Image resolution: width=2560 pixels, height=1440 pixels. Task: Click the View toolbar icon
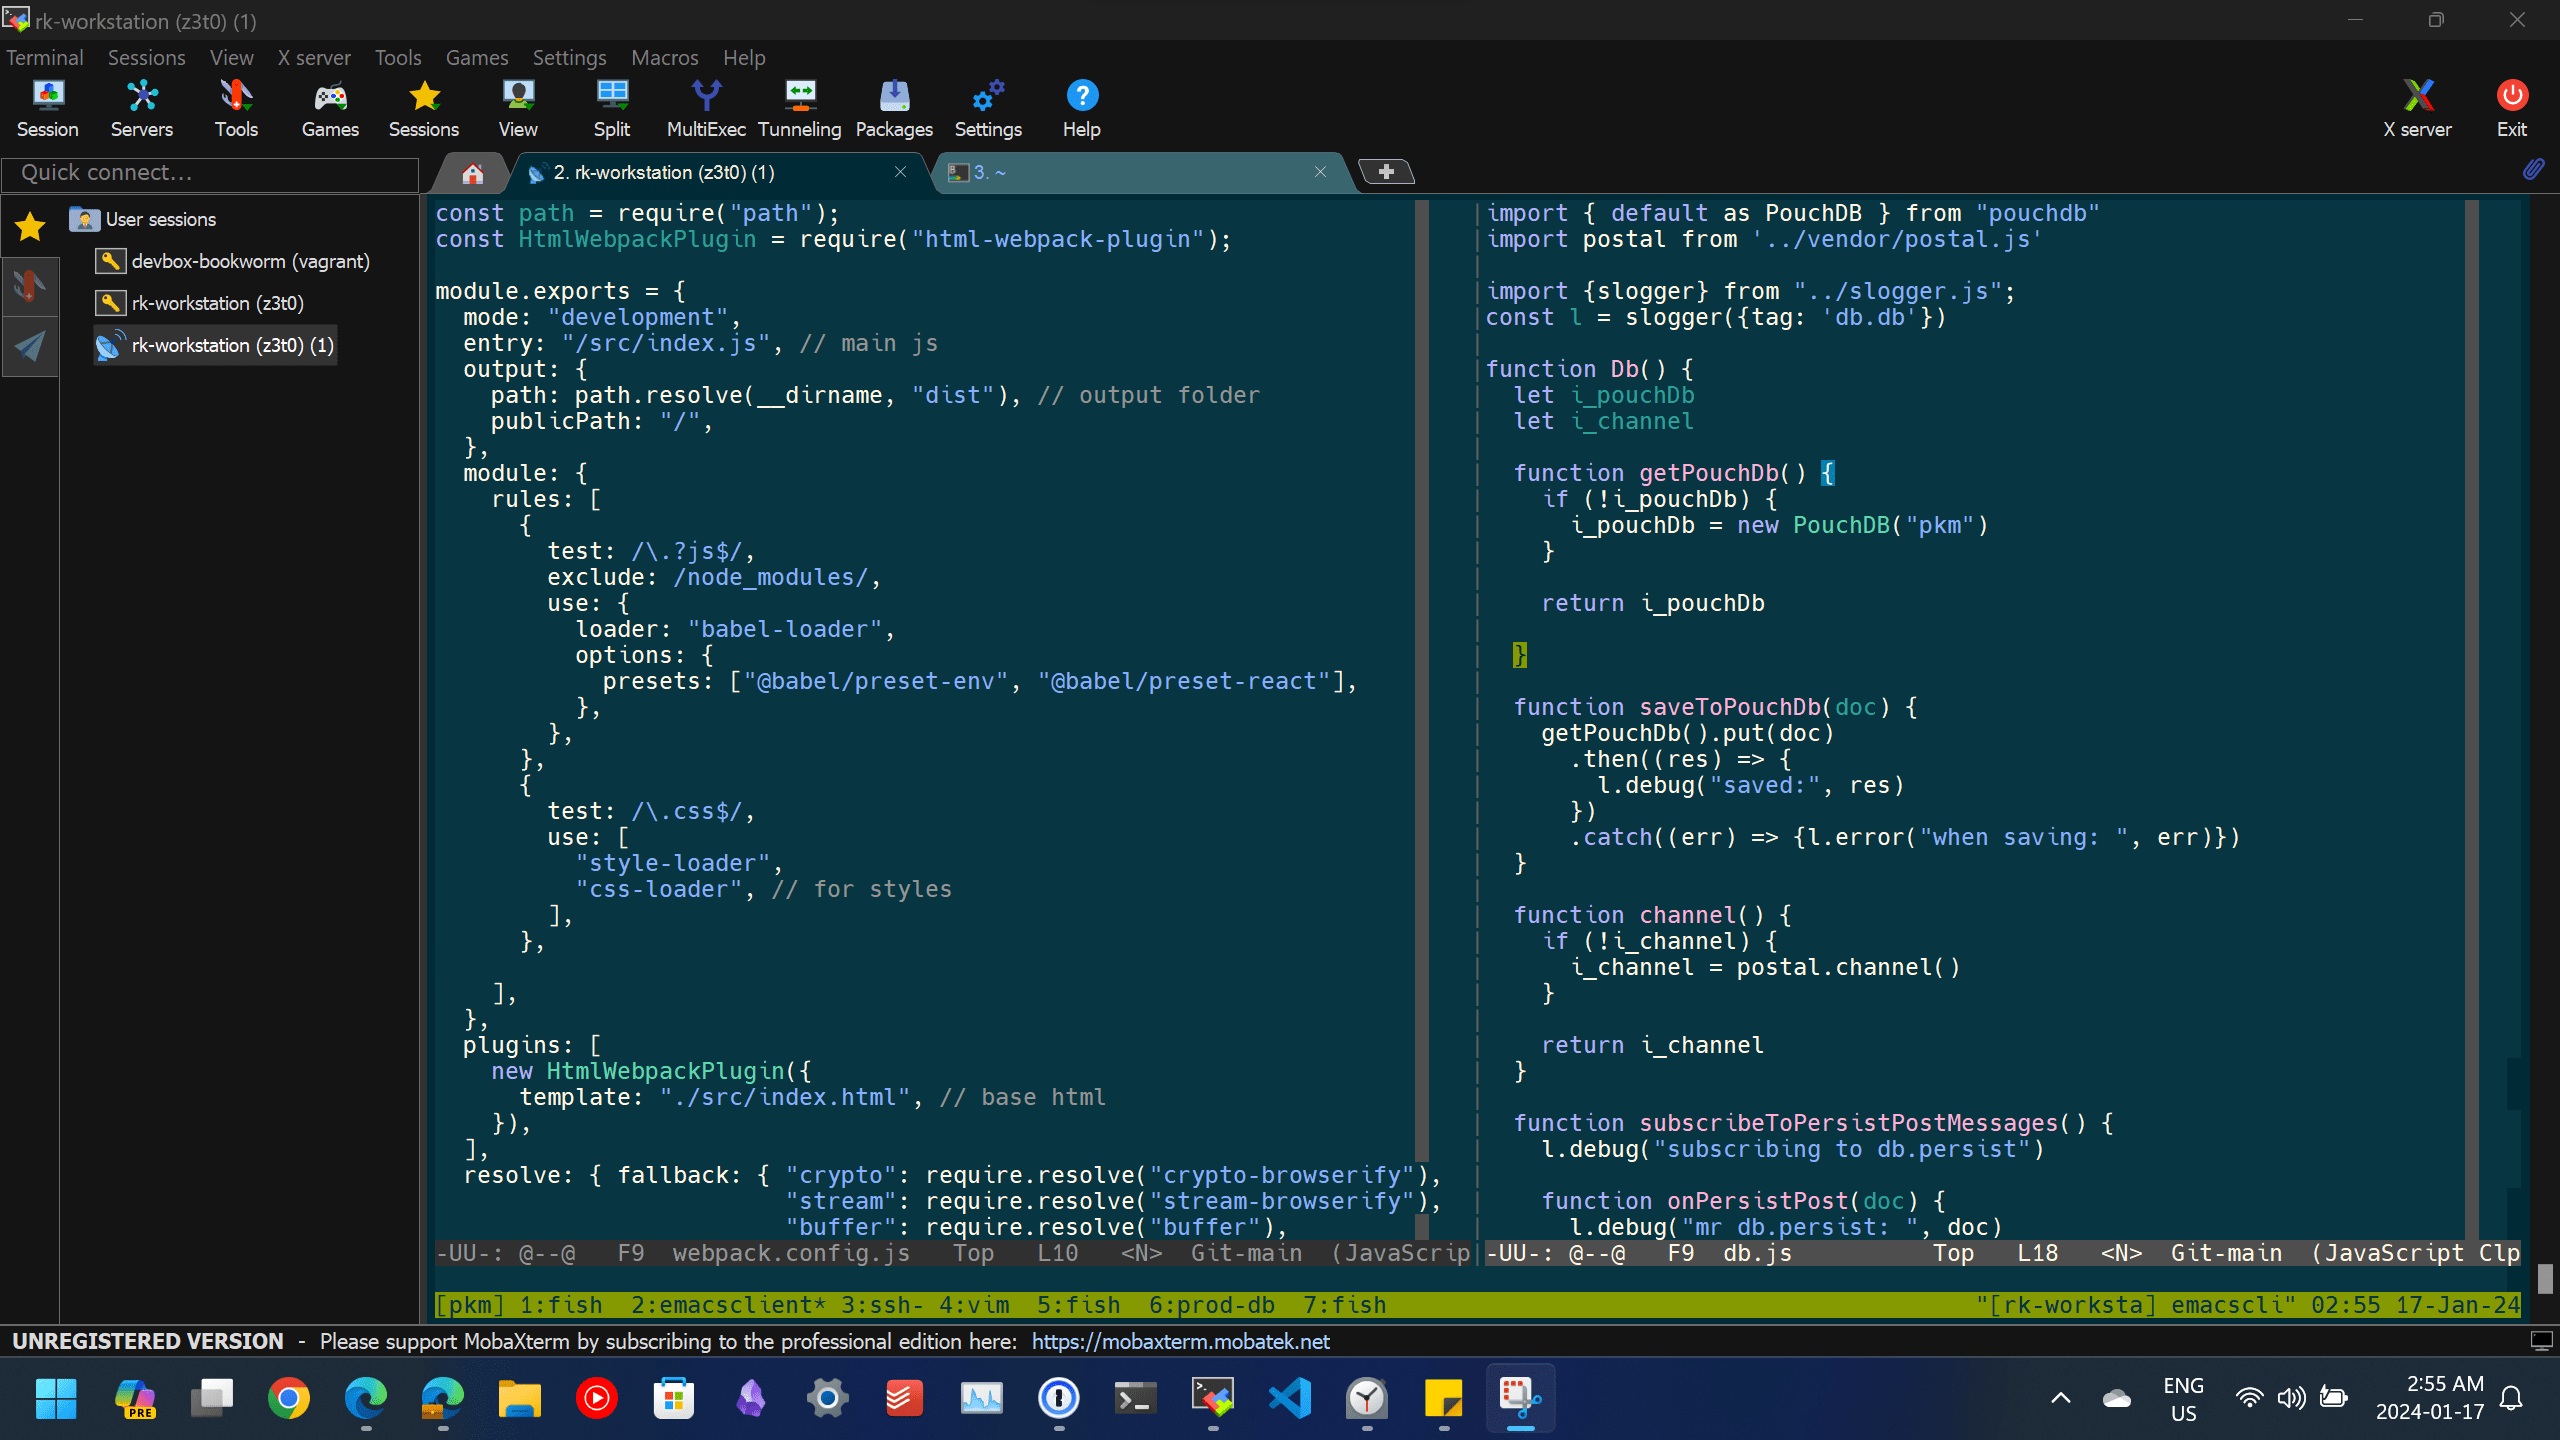pyautogui.click(x=518, y=109)
